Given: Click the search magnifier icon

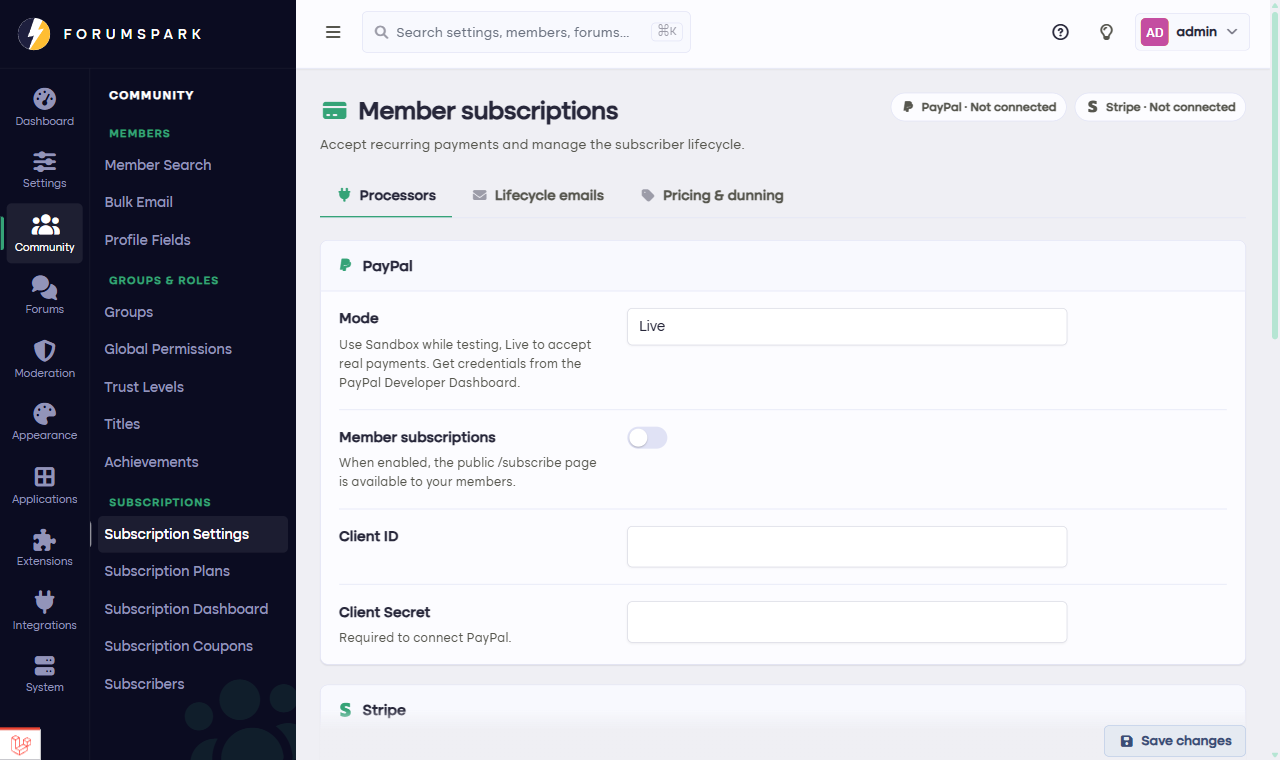Looking at the screenshot, I should 381,32.
